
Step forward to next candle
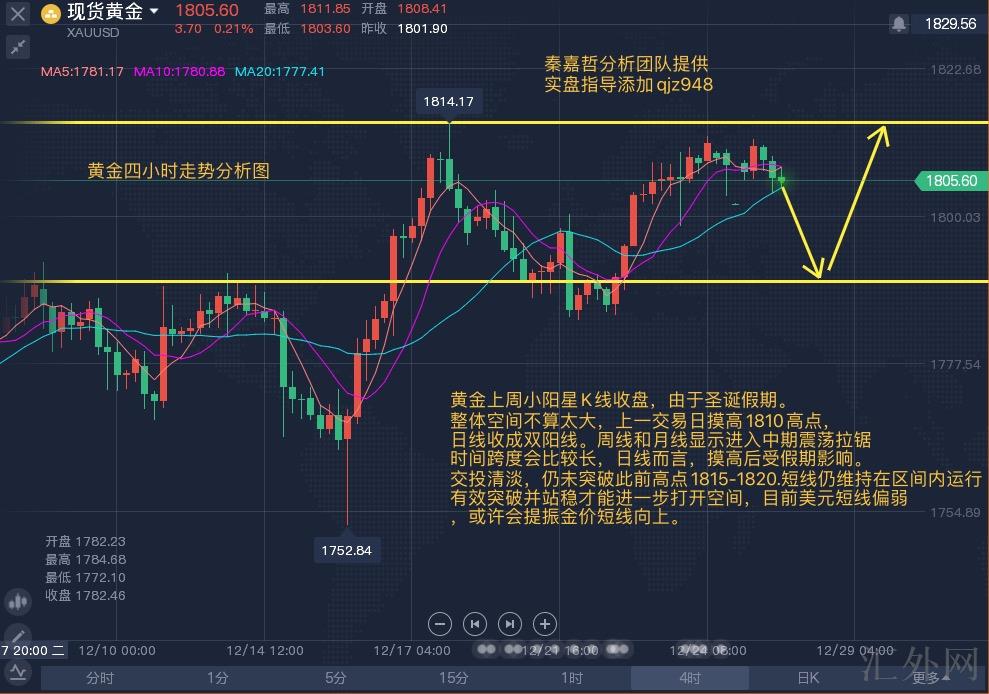(x=510, y=624)
